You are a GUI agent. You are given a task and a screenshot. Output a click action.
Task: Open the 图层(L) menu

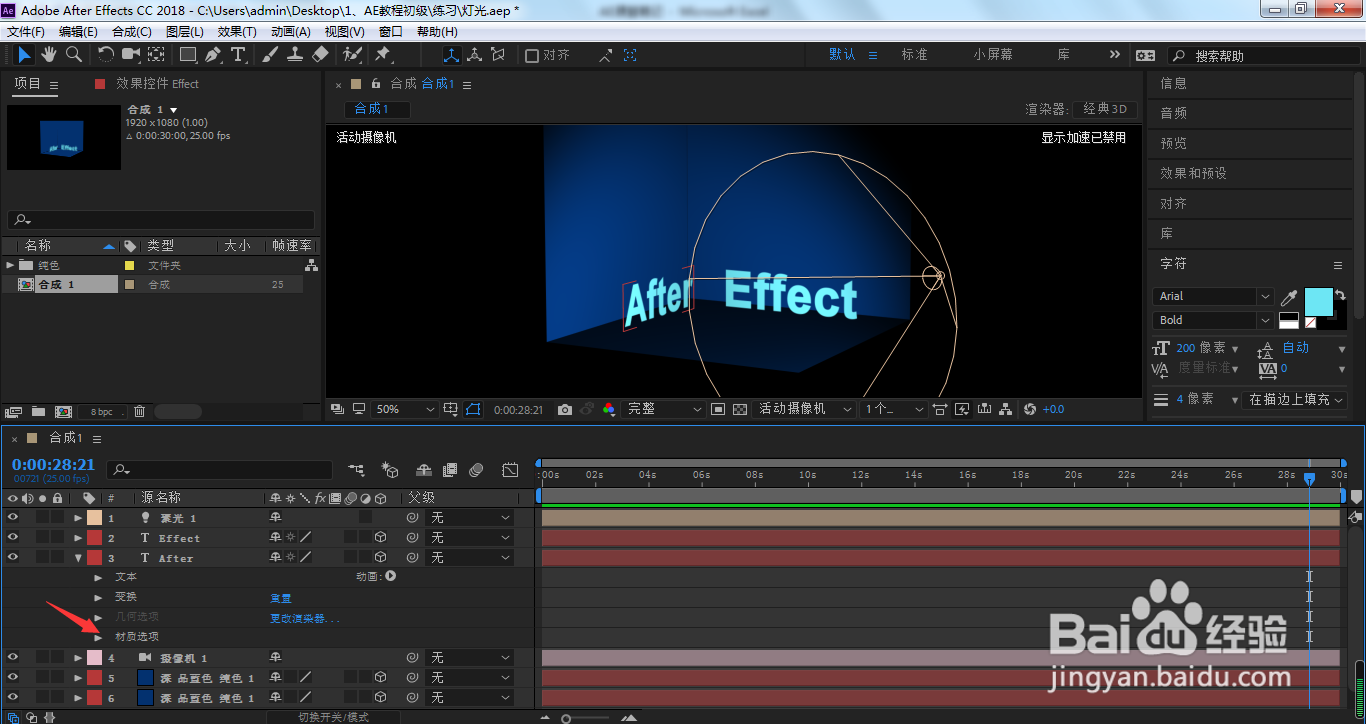[183, 31]
